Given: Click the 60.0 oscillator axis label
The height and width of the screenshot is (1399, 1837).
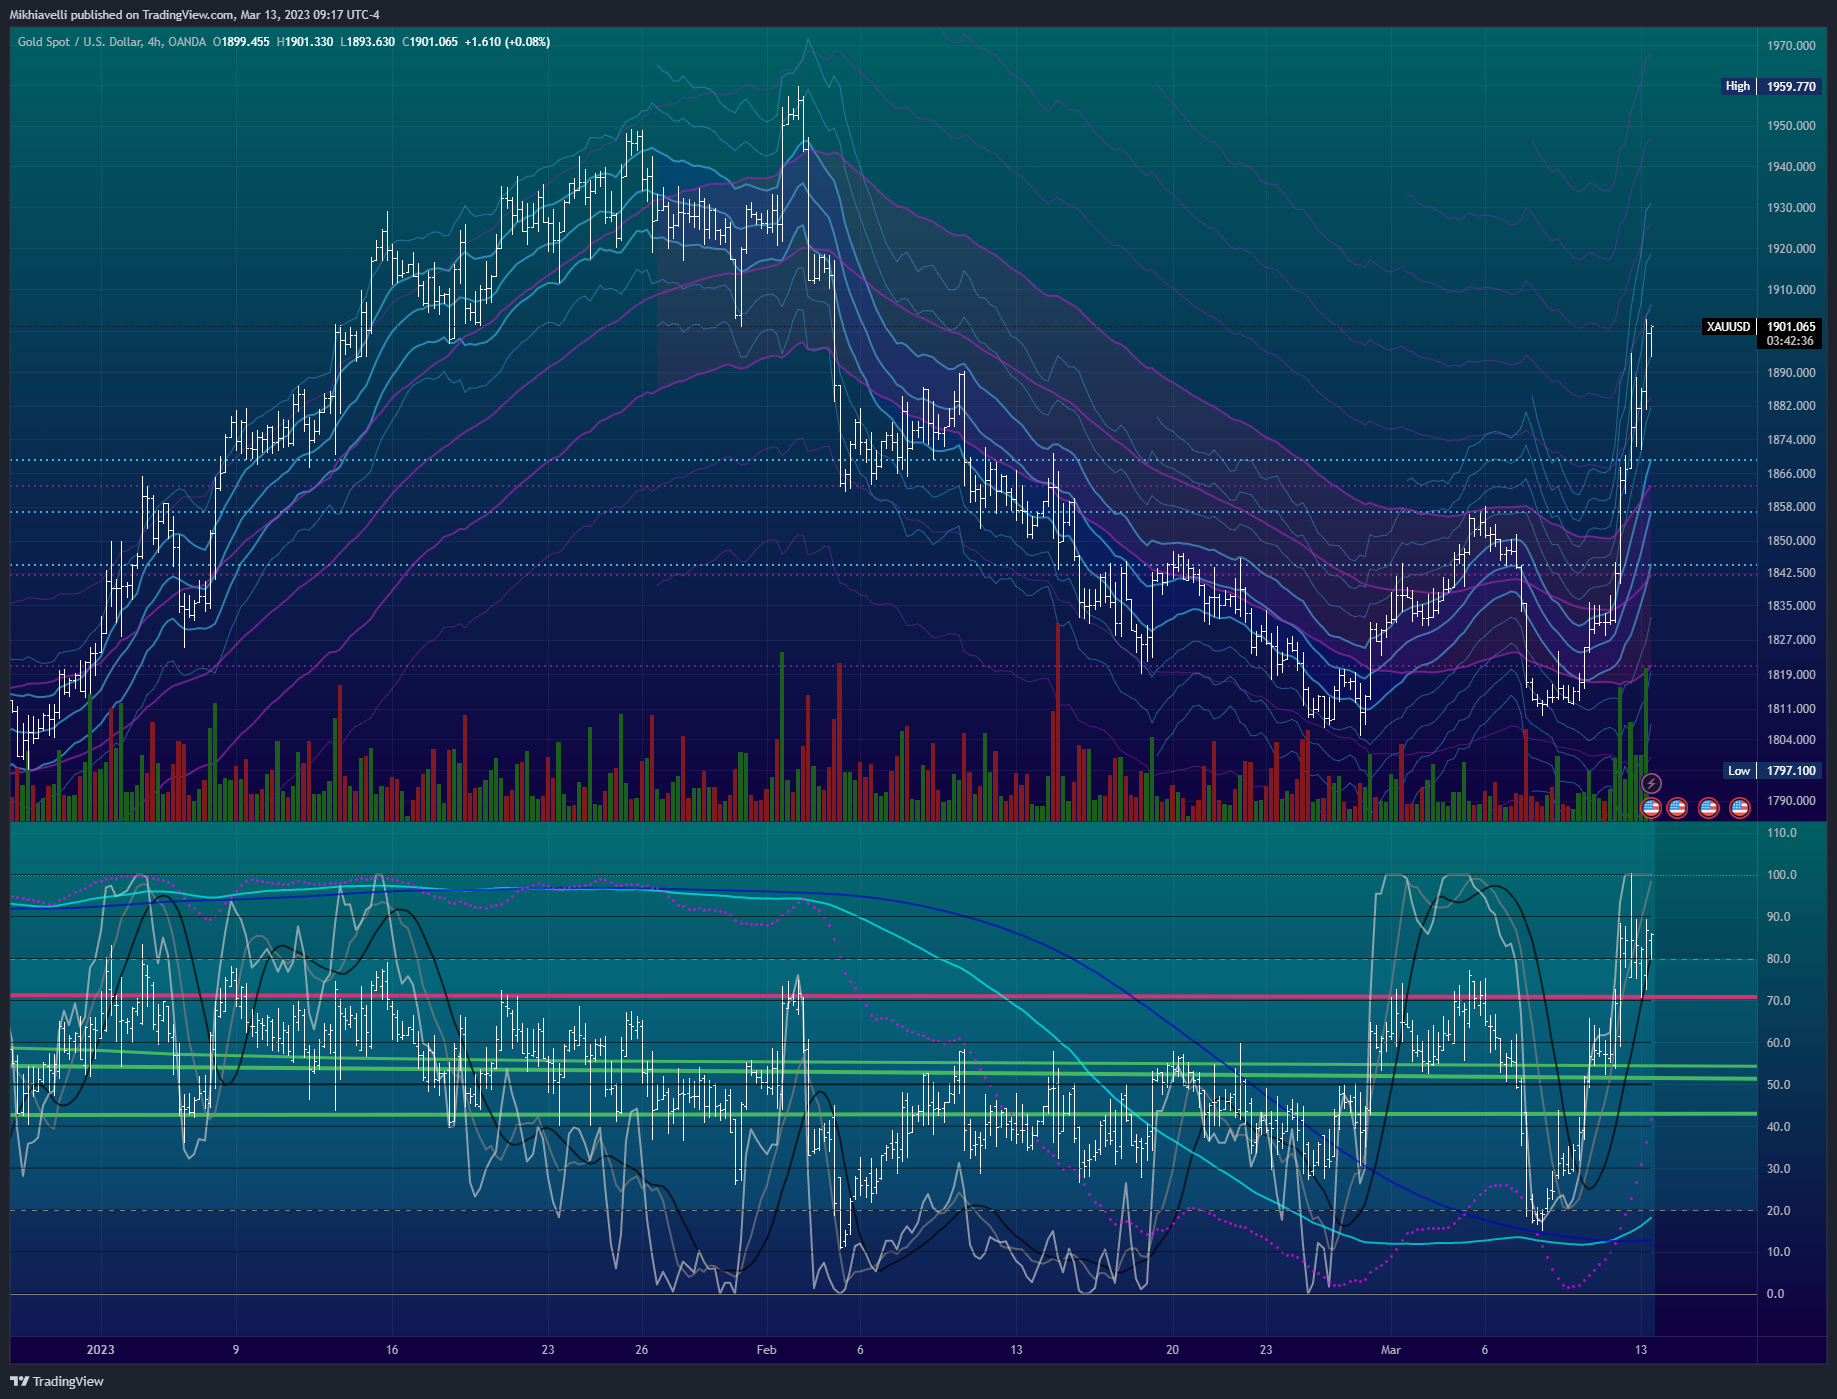Looking at the screenshot, I should click(1778, 1043).
